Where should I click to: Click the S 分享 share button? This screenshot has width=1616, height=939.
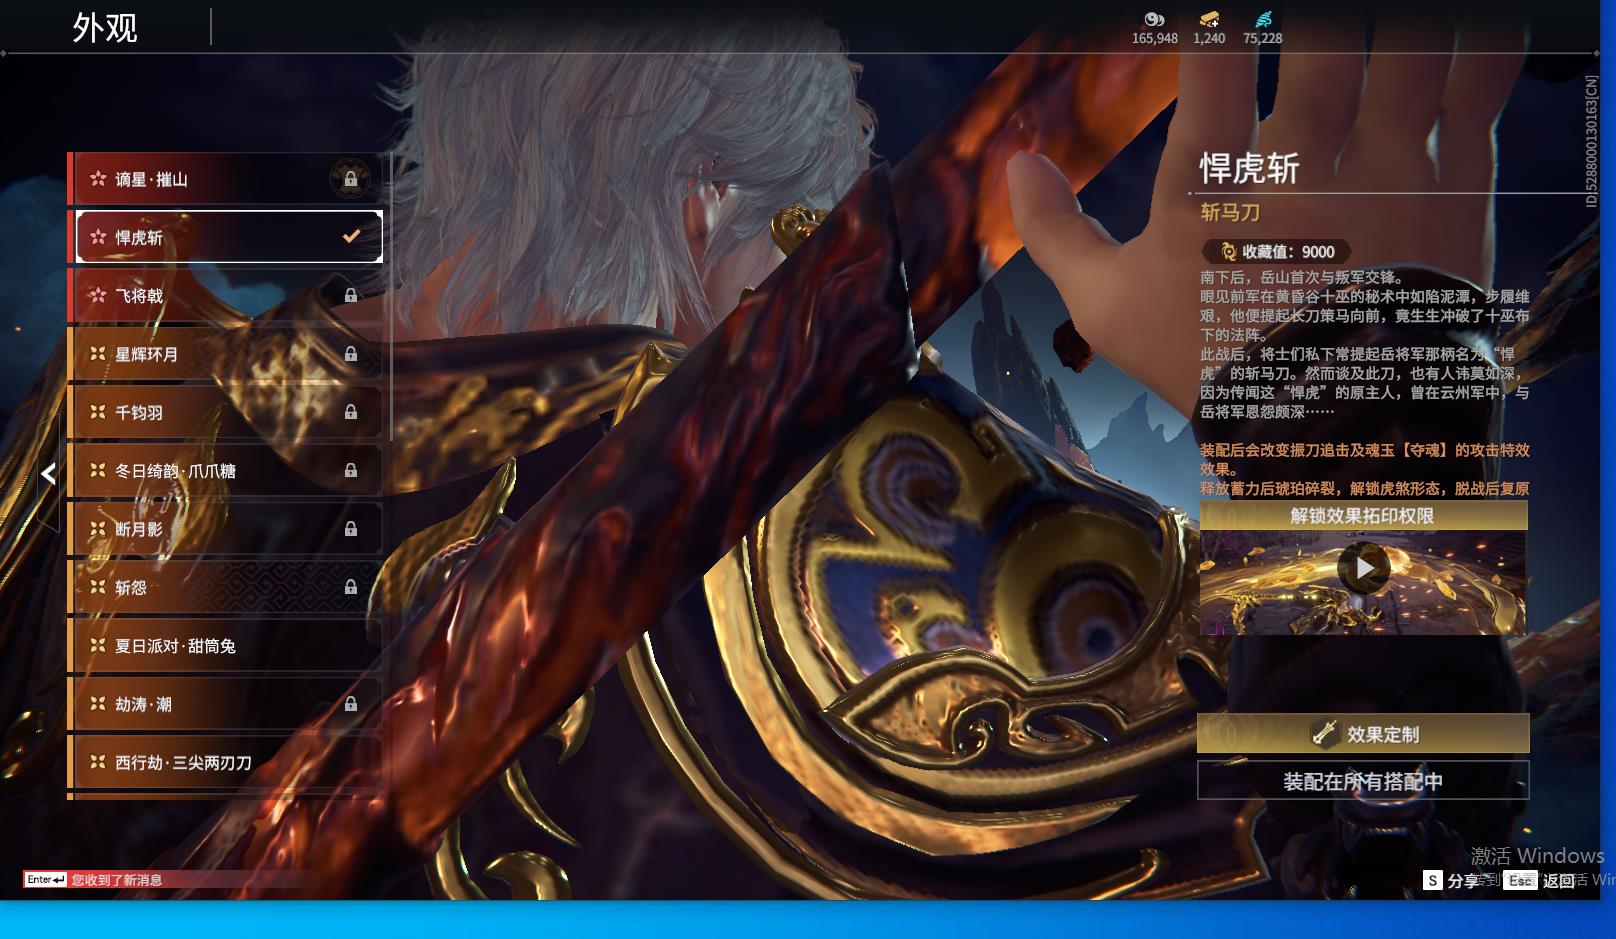1453,880
